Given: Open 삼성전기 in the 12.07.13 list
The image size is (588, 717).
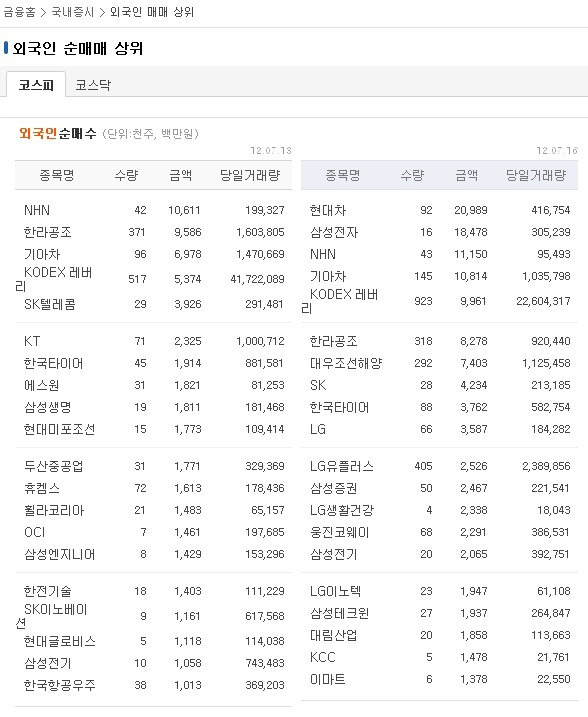Looking at the screenshot, I should [x=48, y=663].
